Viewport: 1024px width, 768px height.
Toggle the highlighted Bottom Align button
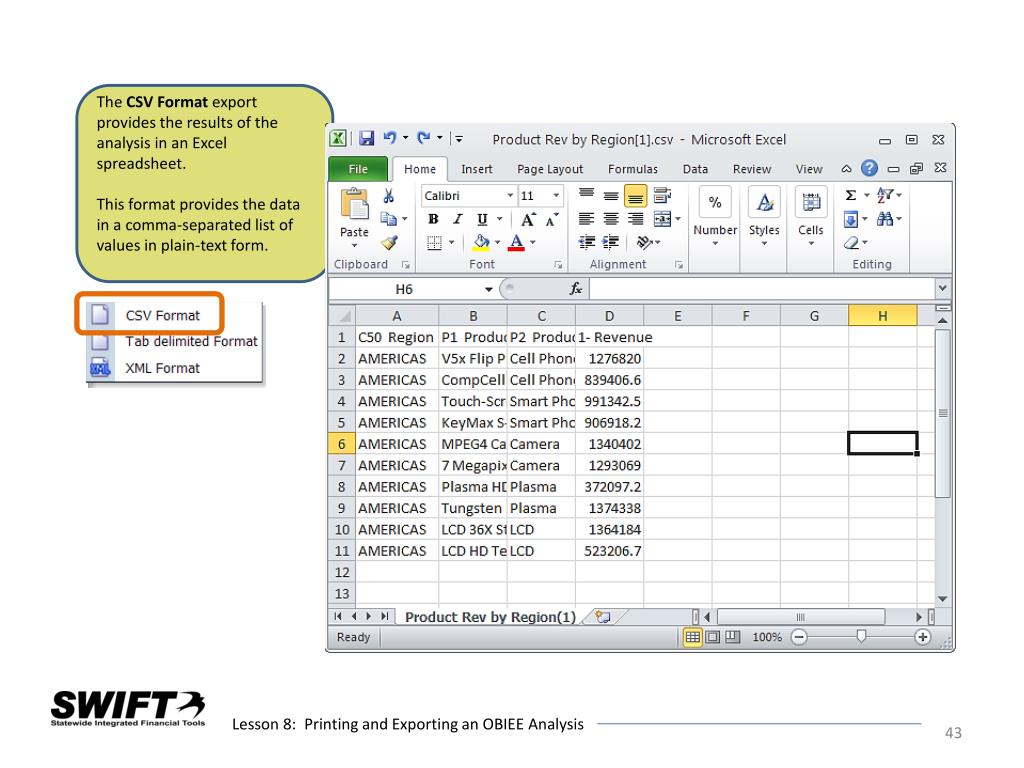(x=635, y=196)
